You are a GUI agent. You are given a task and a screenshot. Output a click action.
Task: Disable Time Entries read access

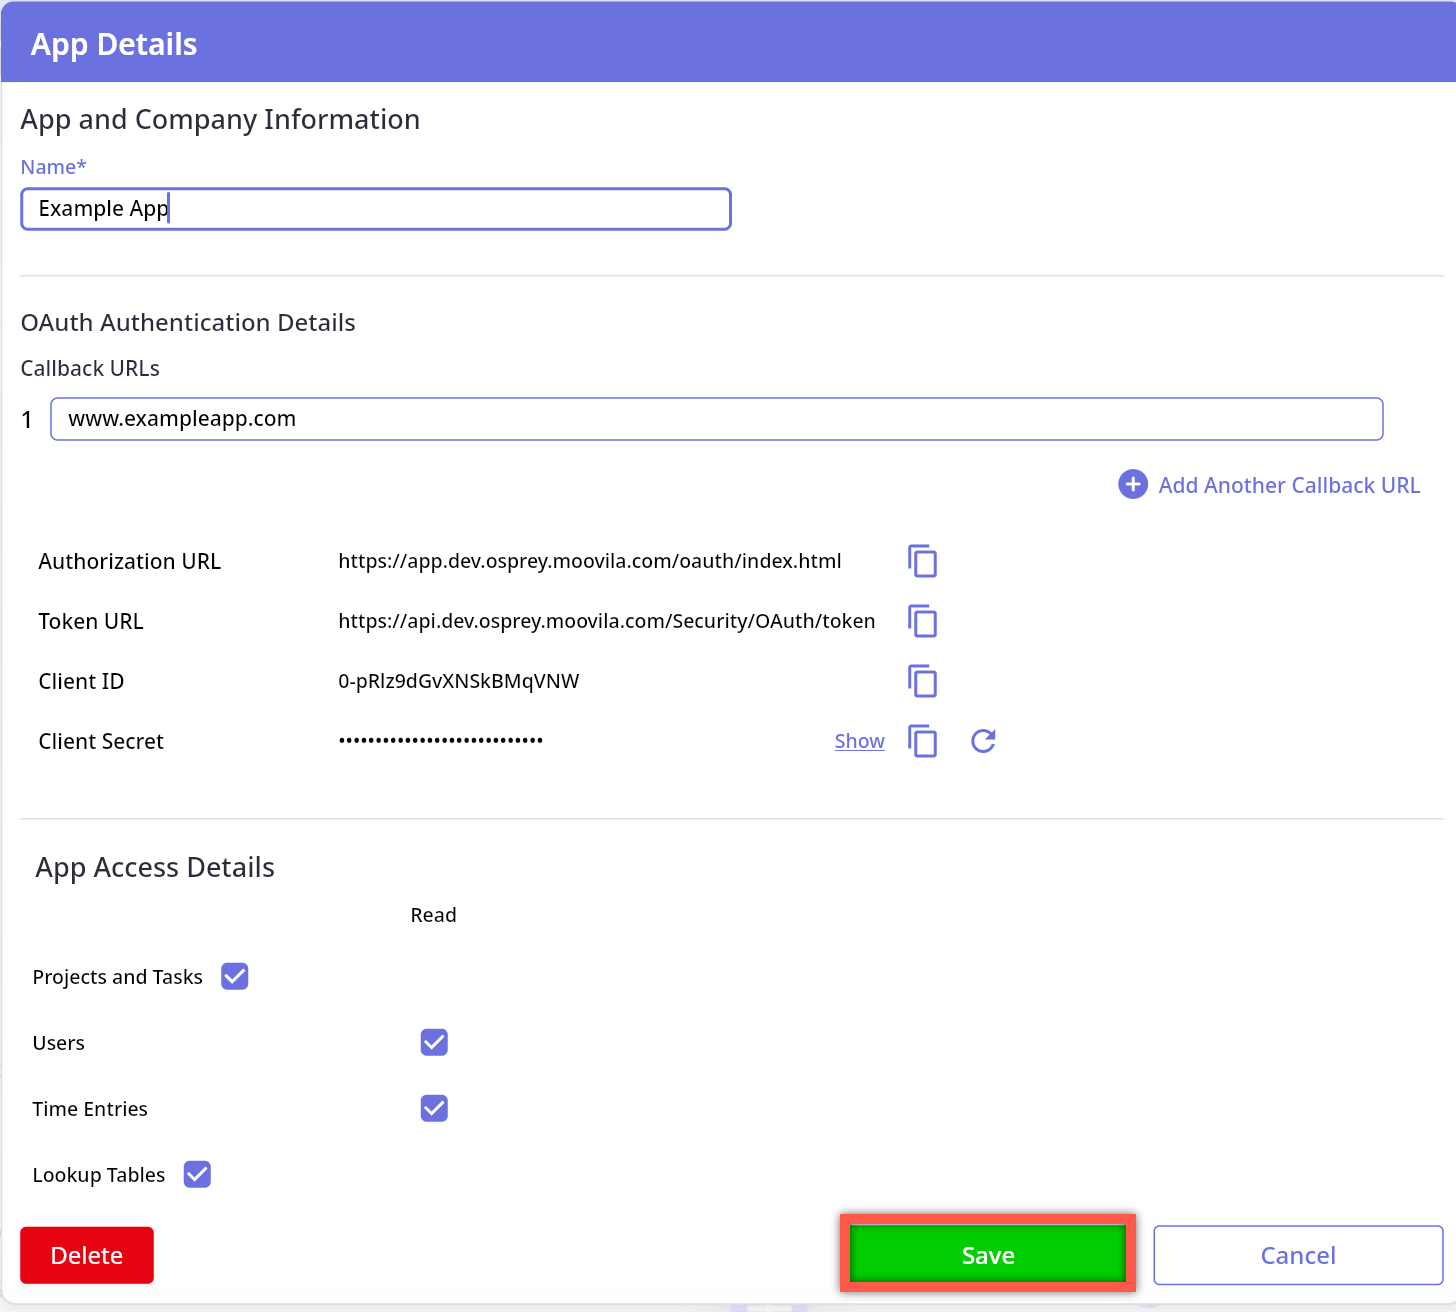[434, 1108]
